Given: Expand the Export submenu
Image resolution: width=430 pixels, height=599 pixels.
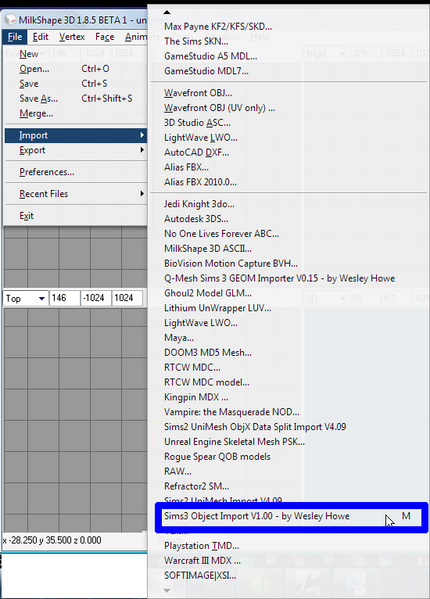Looking at the screenshot, I should click(x=76, y=151).
